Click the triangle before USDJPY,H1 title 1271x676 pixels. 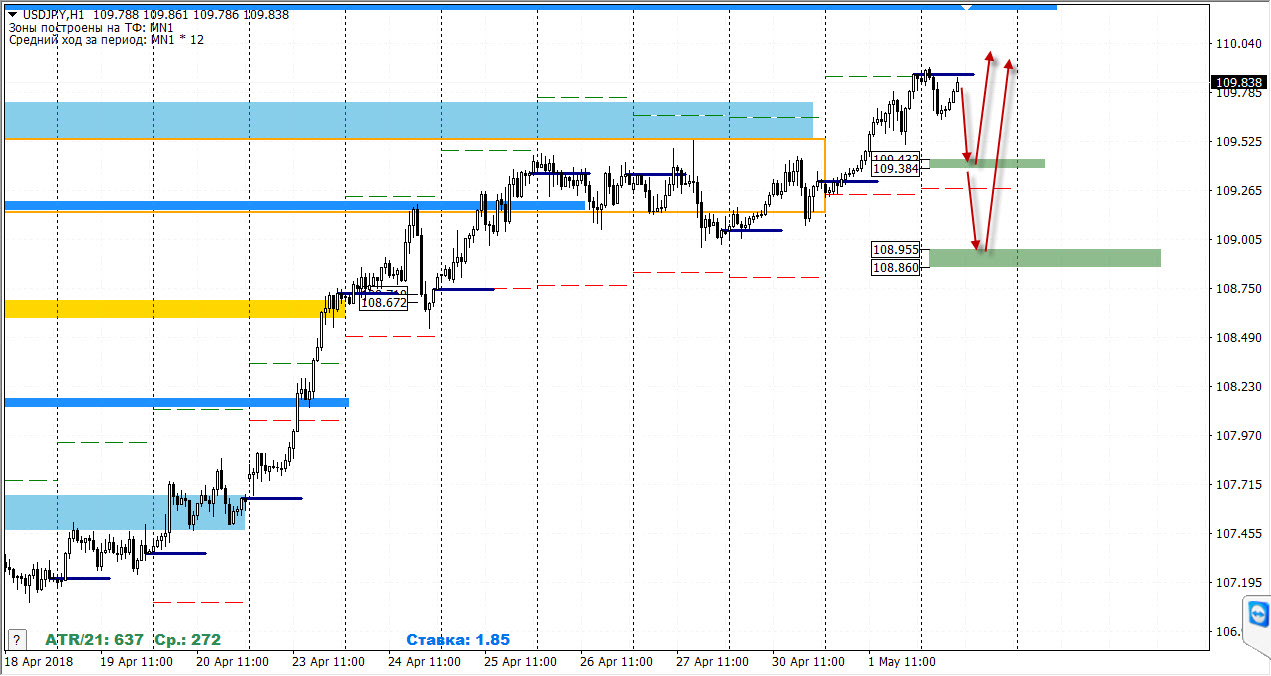pyautogui.click(x=12, y=15)
